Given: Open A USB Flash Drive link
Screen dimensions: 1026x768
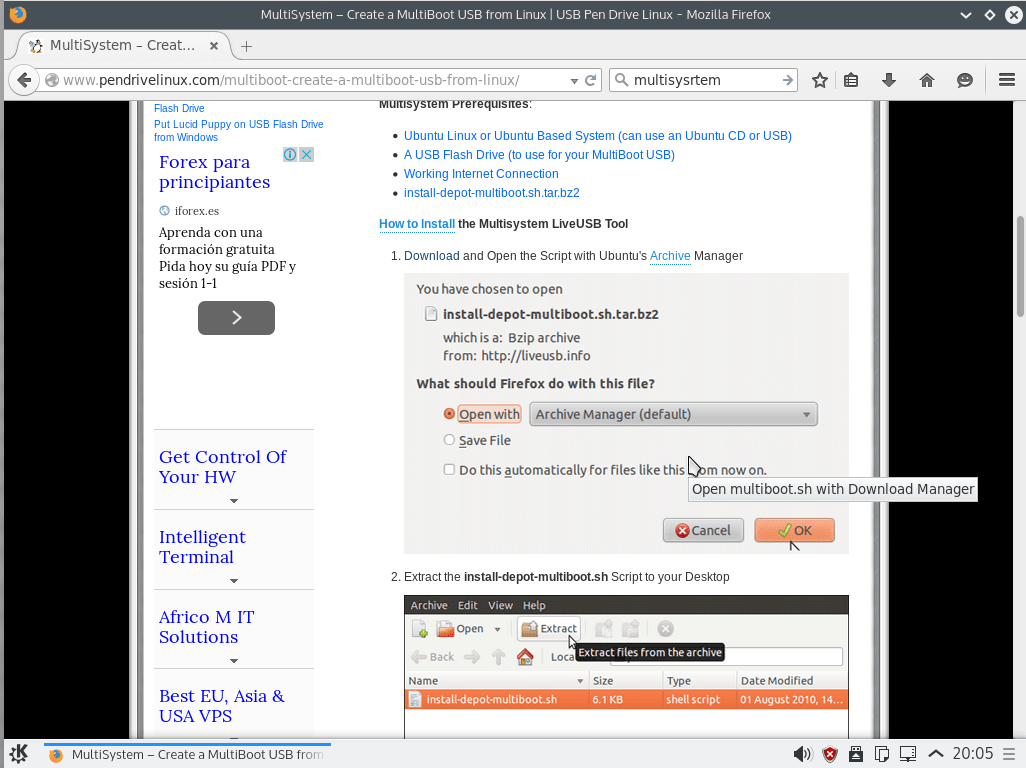Looking at the screenshot, I should click(539, 154).
